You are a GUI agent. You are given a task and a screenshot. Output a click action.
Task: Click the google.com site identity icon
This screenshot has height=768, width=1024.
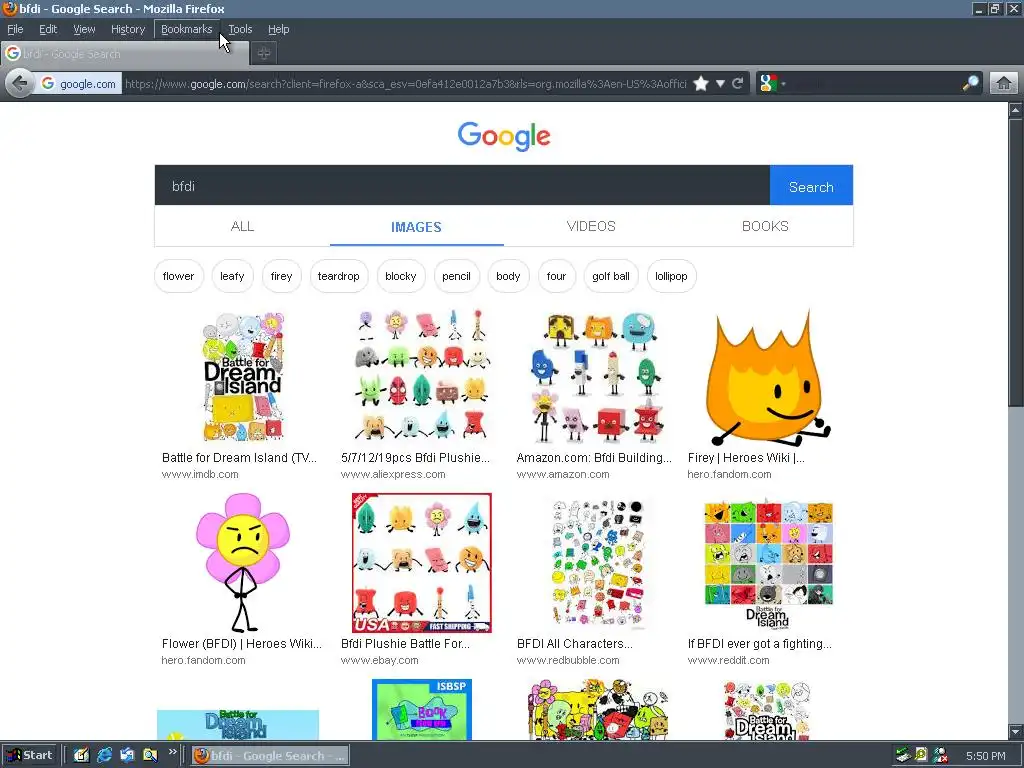[x=78, y=84]
